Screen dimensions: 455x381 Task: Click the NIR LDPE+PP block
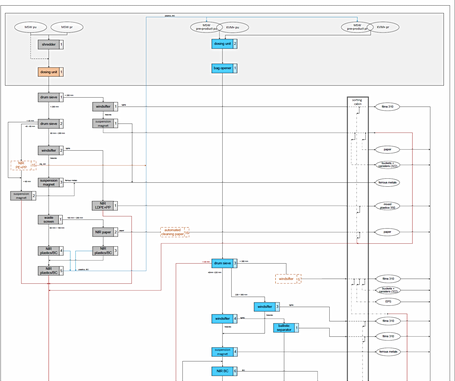click(105, 206)
